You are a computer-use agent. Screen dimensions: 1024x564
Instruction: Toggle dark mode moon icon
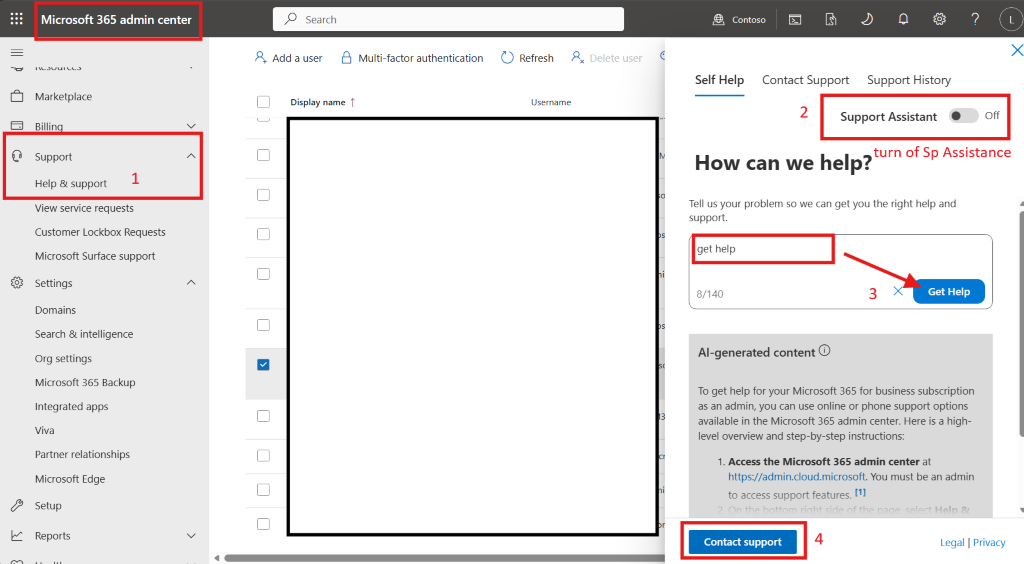click(x=867, y=20)
